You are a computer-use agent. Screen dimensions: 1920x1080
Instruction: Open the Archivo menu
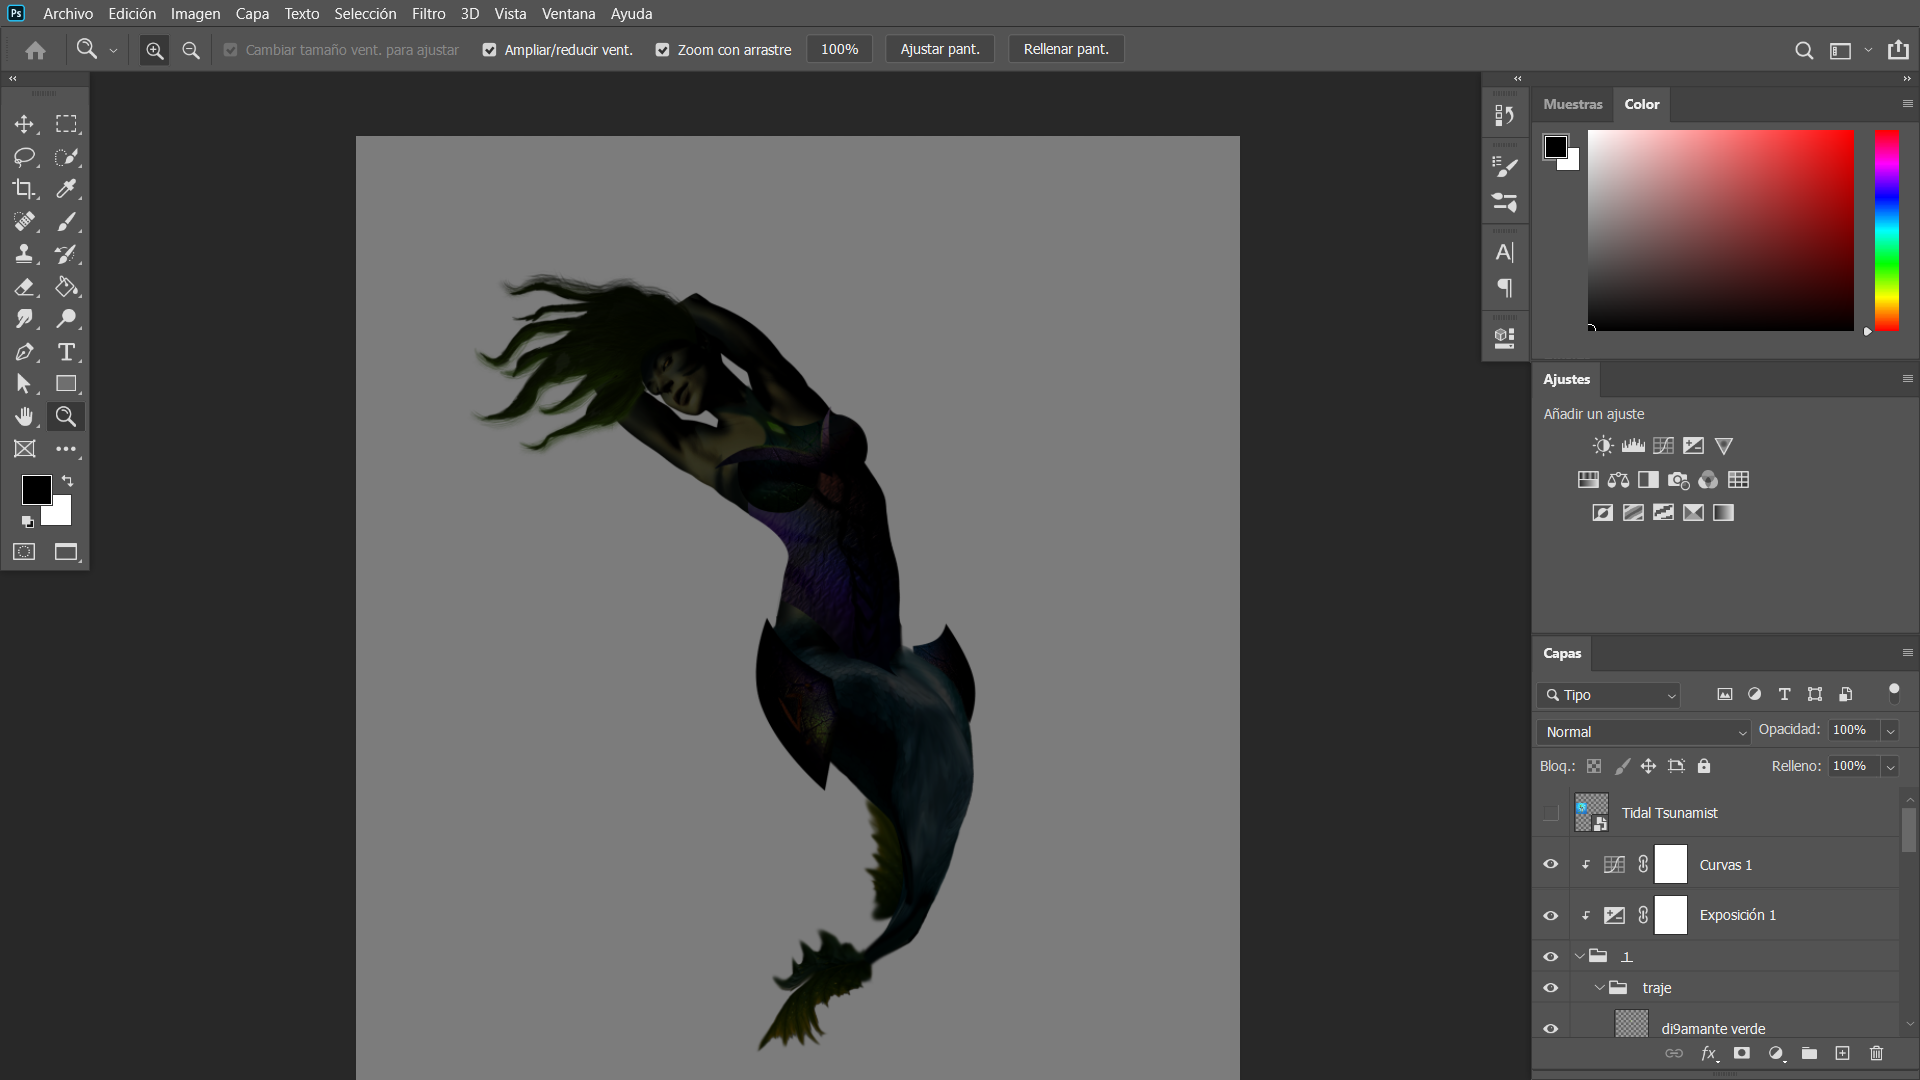coord(68,14)
